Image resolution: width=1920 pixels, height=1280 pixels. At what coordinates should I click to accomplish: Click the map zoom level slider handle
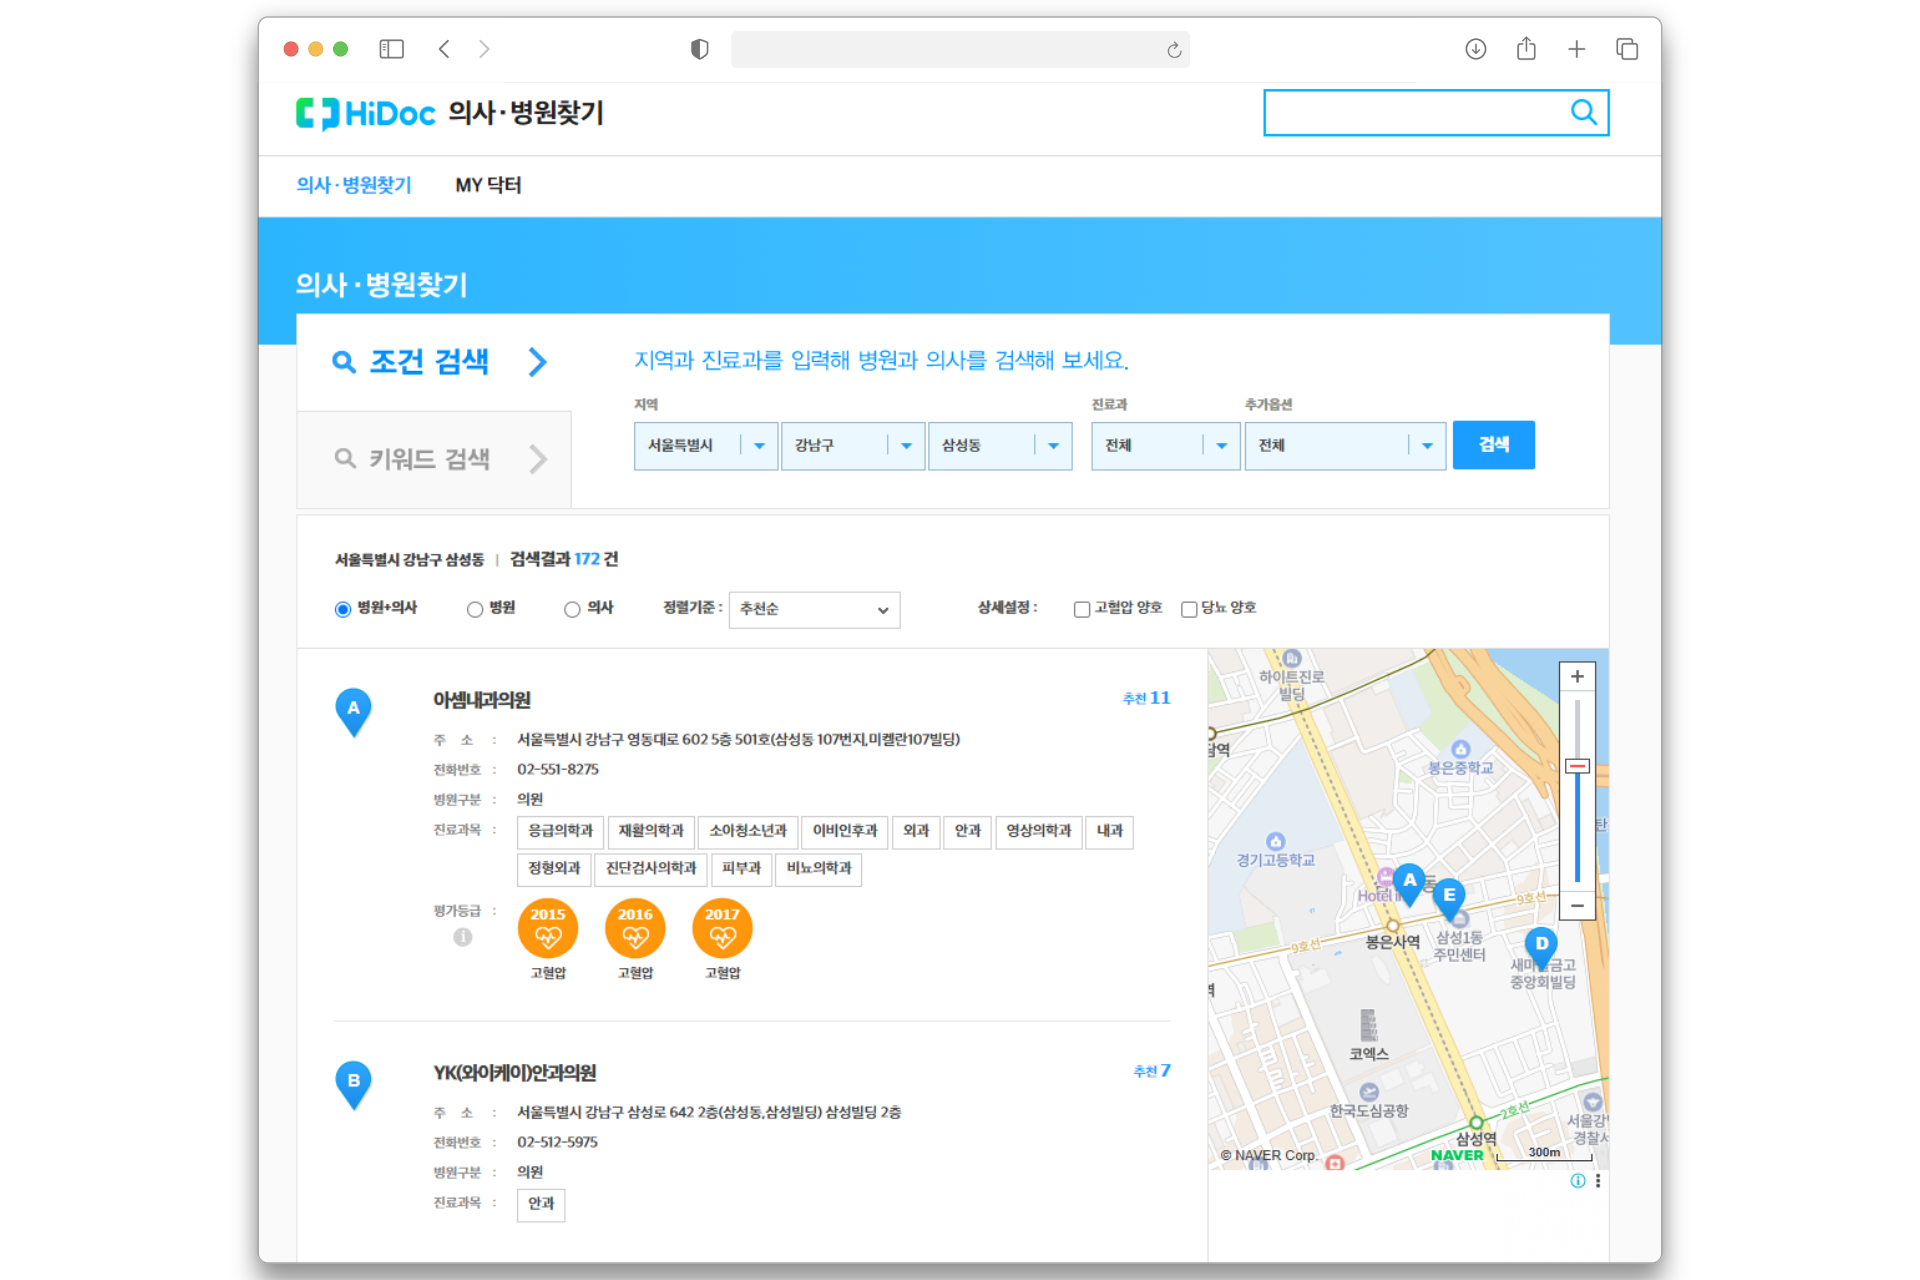1577,766
